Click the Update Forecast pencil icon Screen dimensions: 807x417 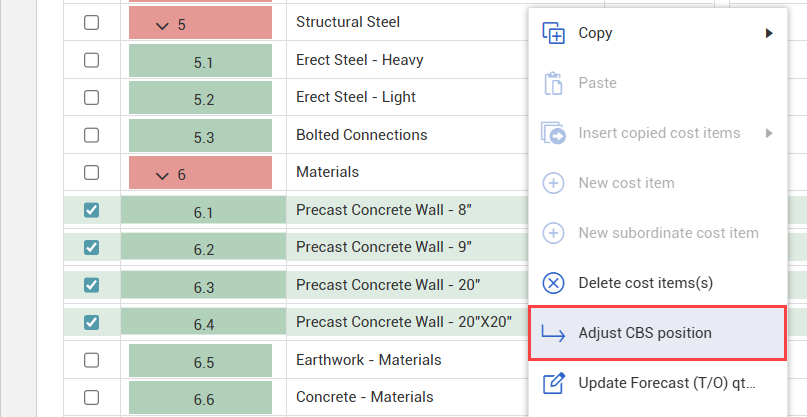tap(553, 383)
